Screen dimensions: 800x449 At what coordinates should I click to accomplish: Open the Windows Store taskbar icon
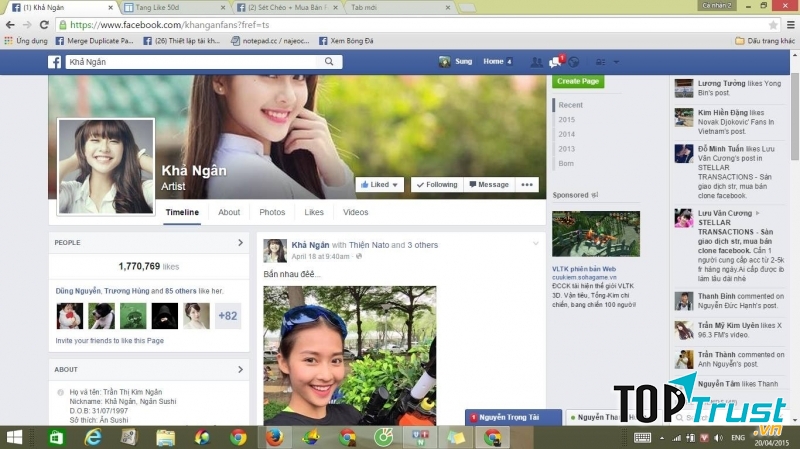56,437
